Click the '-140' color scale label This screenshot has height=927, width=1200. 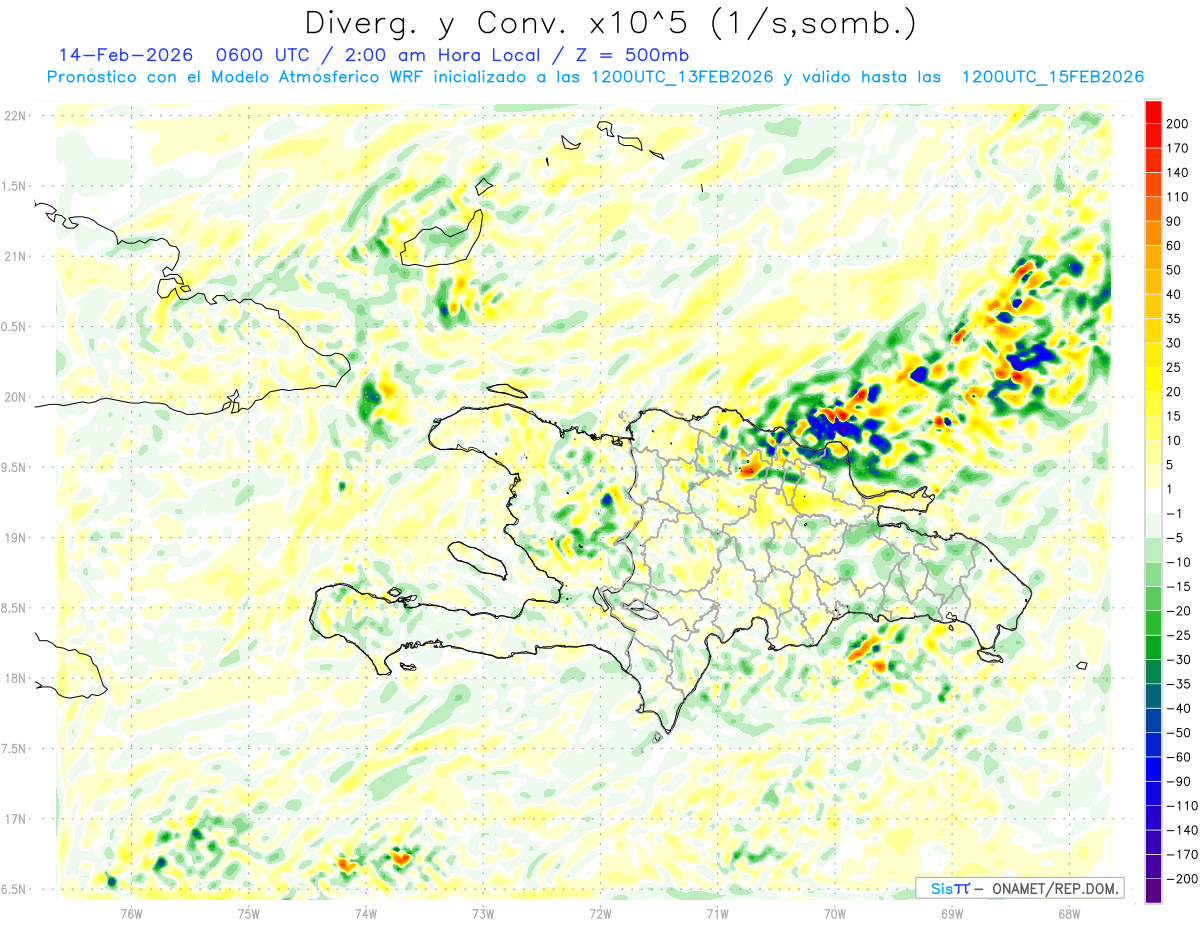click(x=1183, y=830)
